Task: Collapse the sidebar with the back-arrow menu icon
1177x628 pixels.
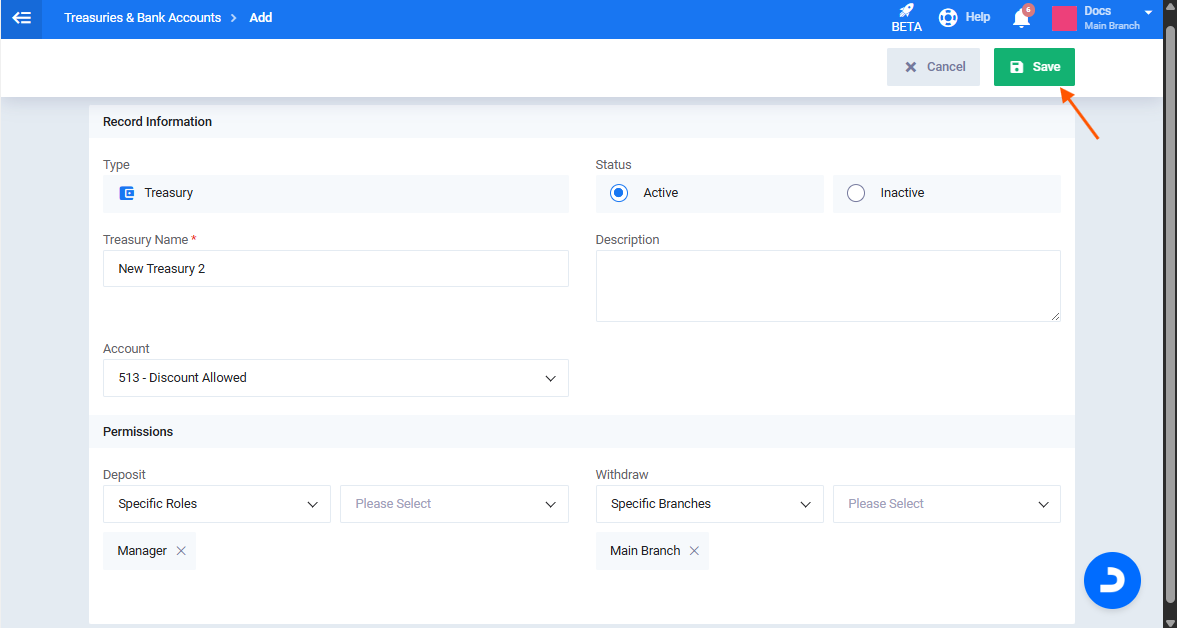Action: [21, 18]
